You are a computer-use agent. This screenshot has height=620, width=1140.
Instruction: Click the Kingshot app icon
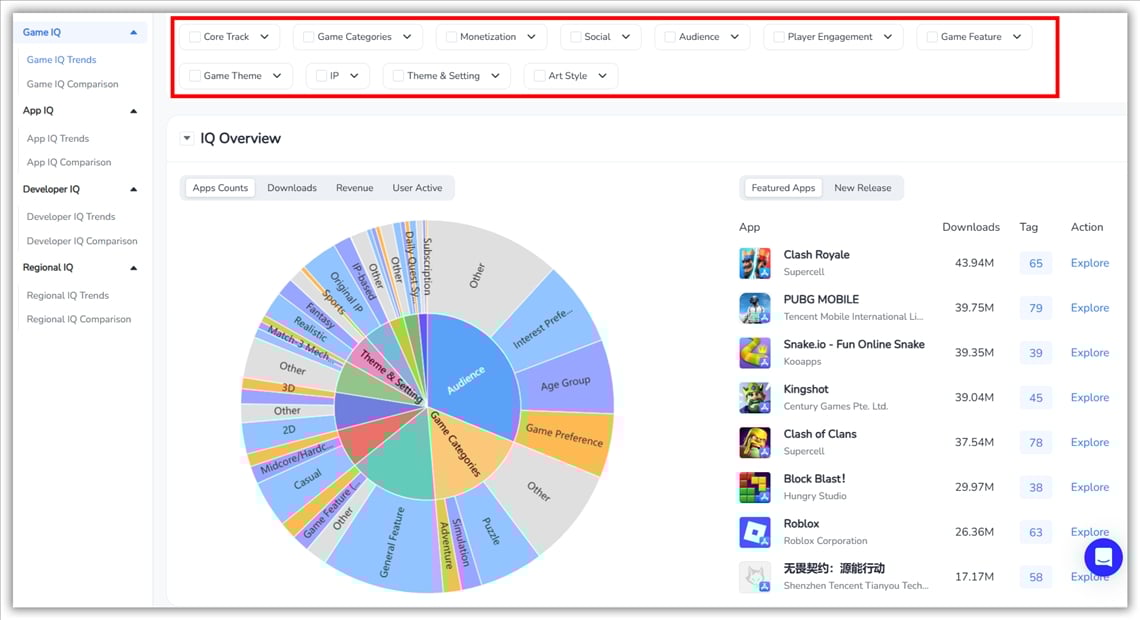(757, 396)
